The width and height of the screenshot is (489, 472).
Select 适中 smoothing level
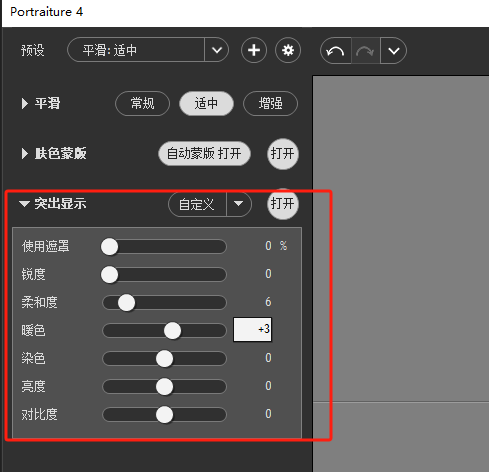(x=206, y=103)
